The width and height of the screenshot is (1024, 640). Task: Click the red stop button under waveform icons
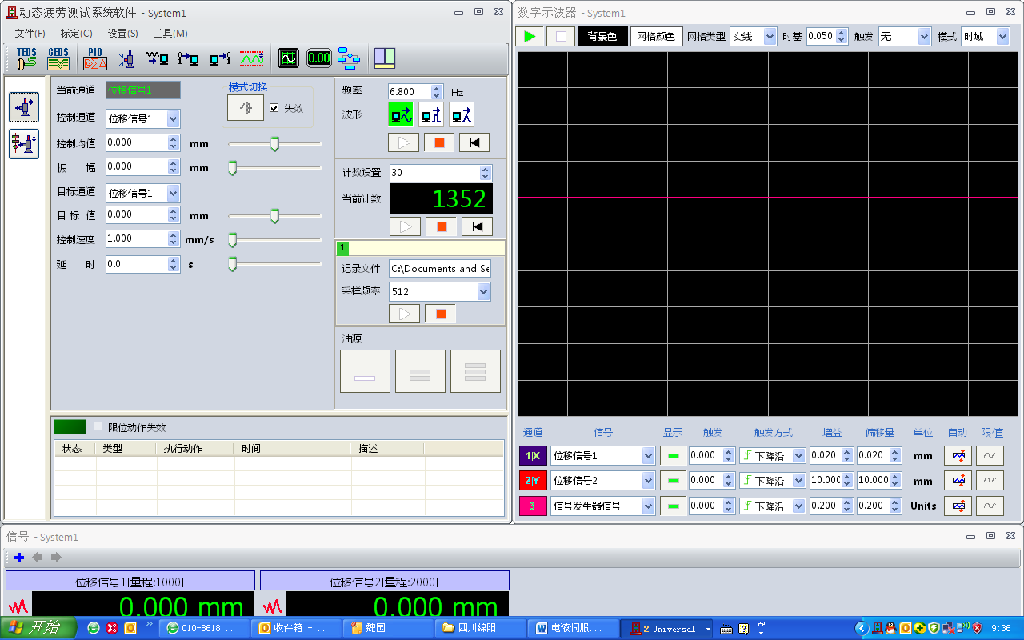click(x=440, y=142)
